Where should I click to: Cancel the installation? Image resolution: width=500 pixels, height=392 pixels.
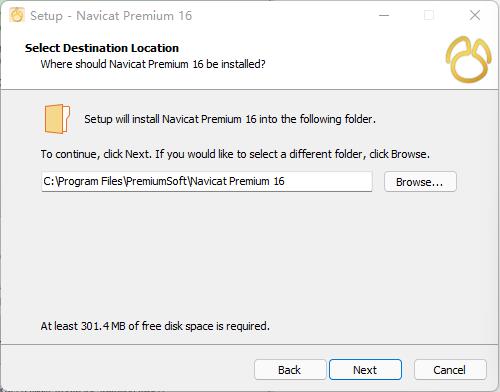point(450,370)
